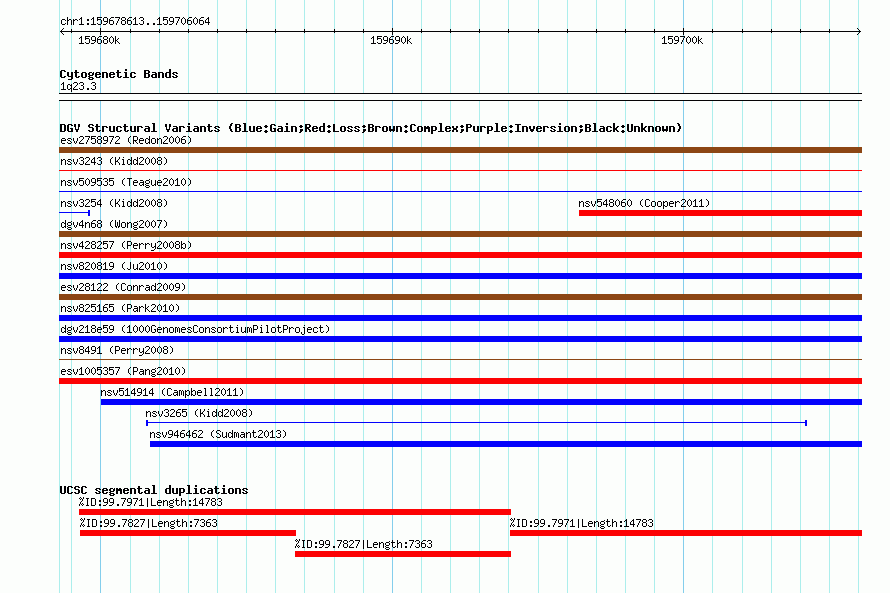The image size is (890, 593).
Task: Open nsv548060 (Cooper2011) variant label
Action: (x=644, y=203)
